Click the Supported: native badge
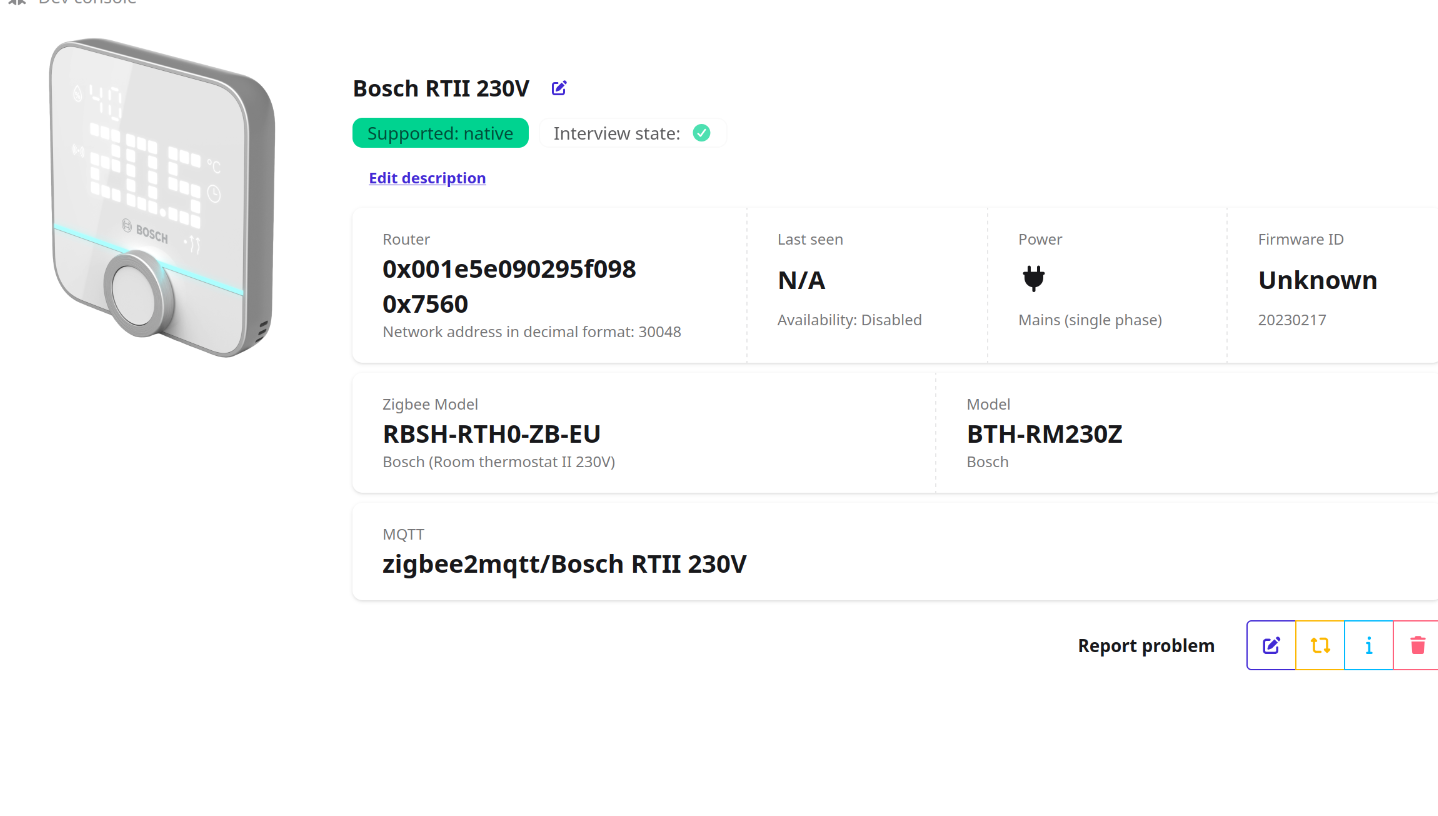Screen dimensions: 1438x816 click(440, 133)
